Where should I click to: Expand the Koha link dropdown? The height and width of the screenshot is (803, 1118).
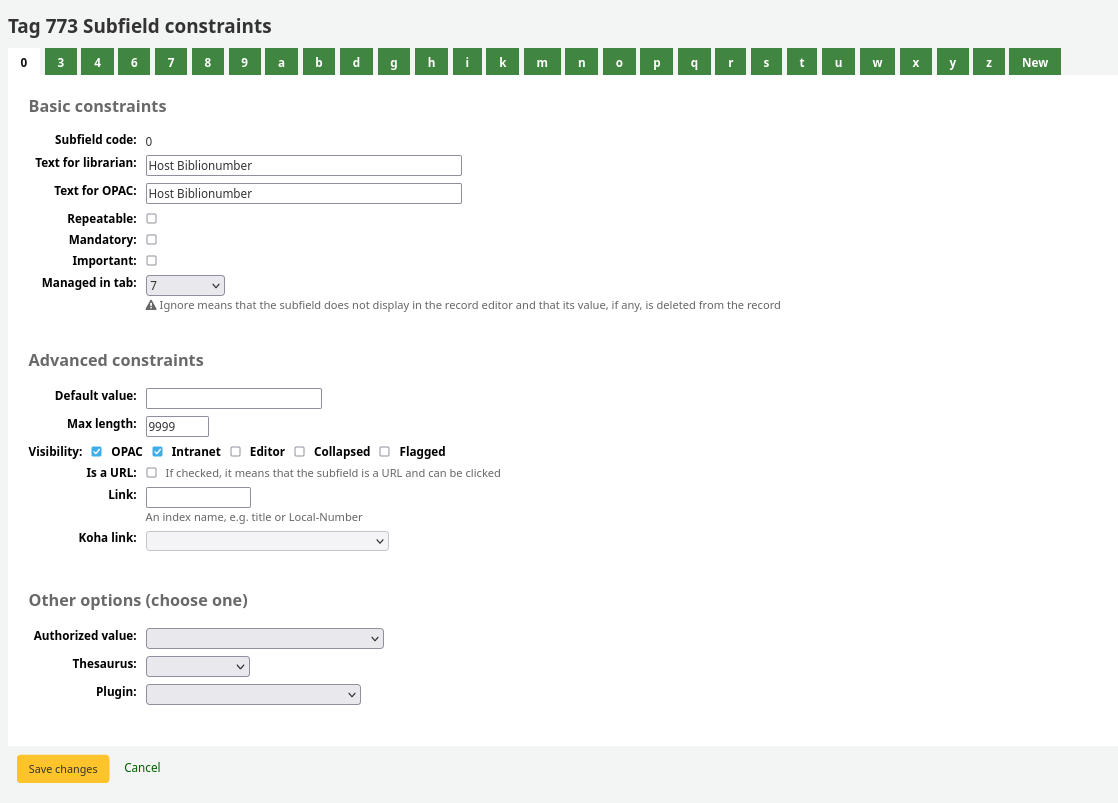(x=267, y=541)
